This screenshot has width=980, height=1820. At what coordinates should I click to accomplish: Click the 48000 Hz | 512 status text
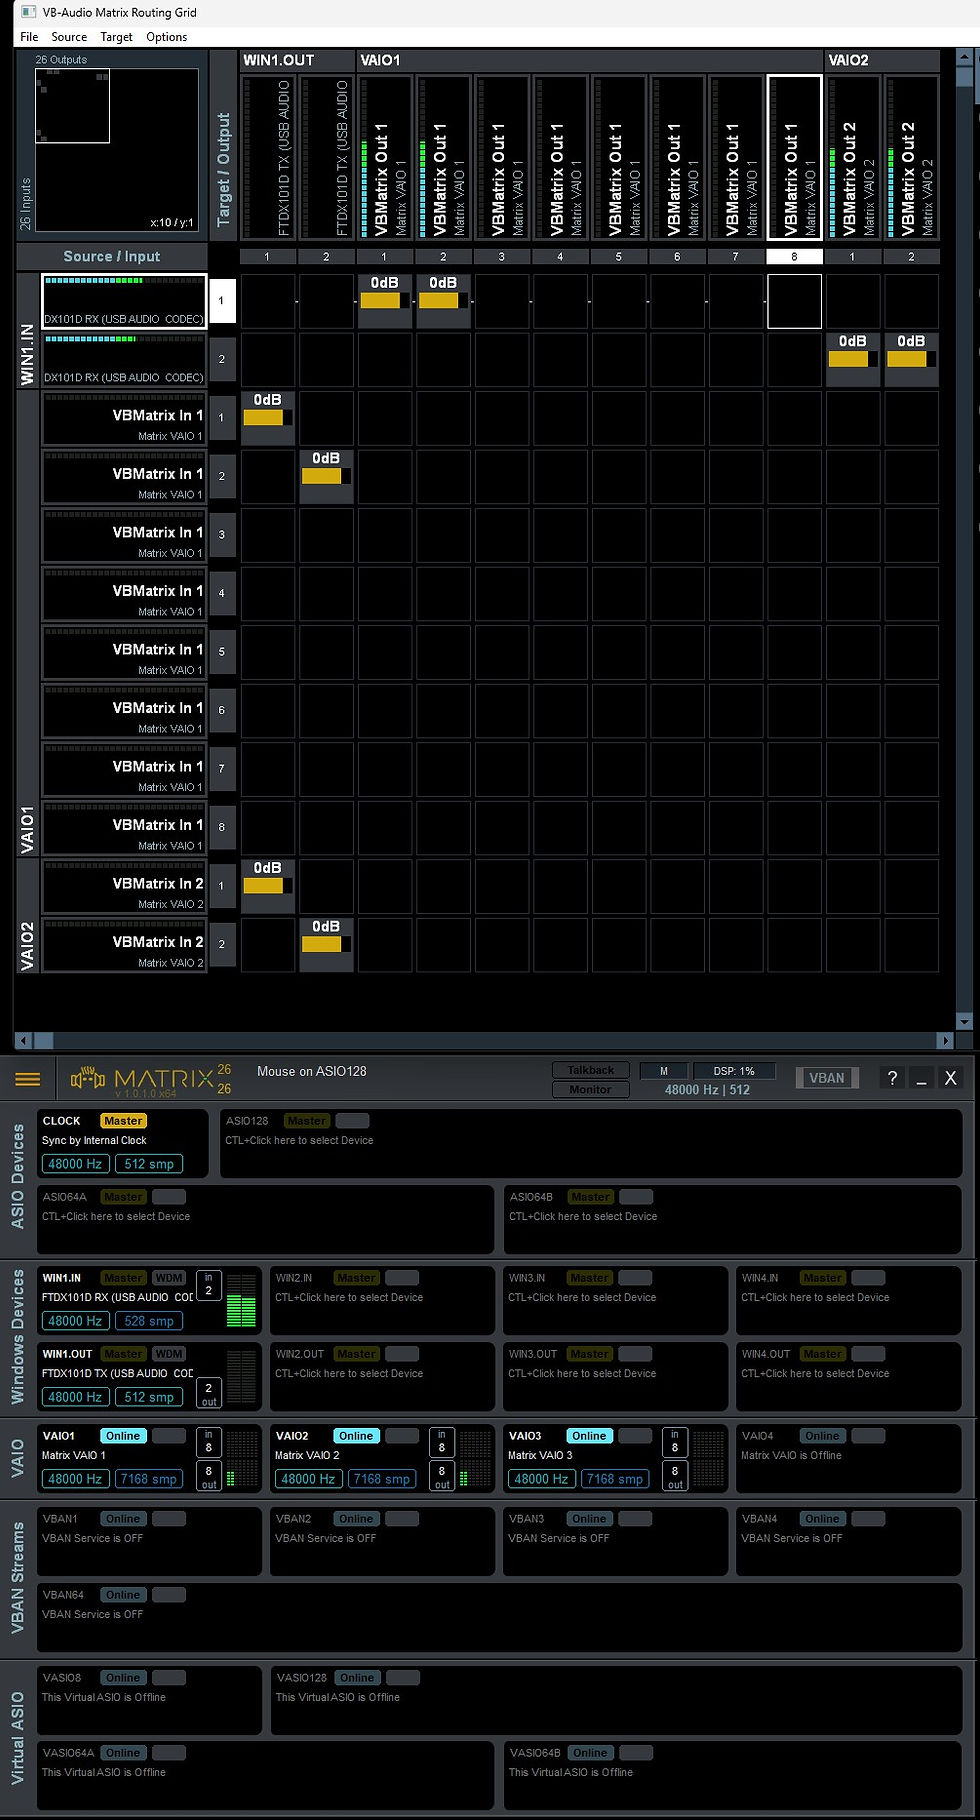click(x=707, y=1090)
